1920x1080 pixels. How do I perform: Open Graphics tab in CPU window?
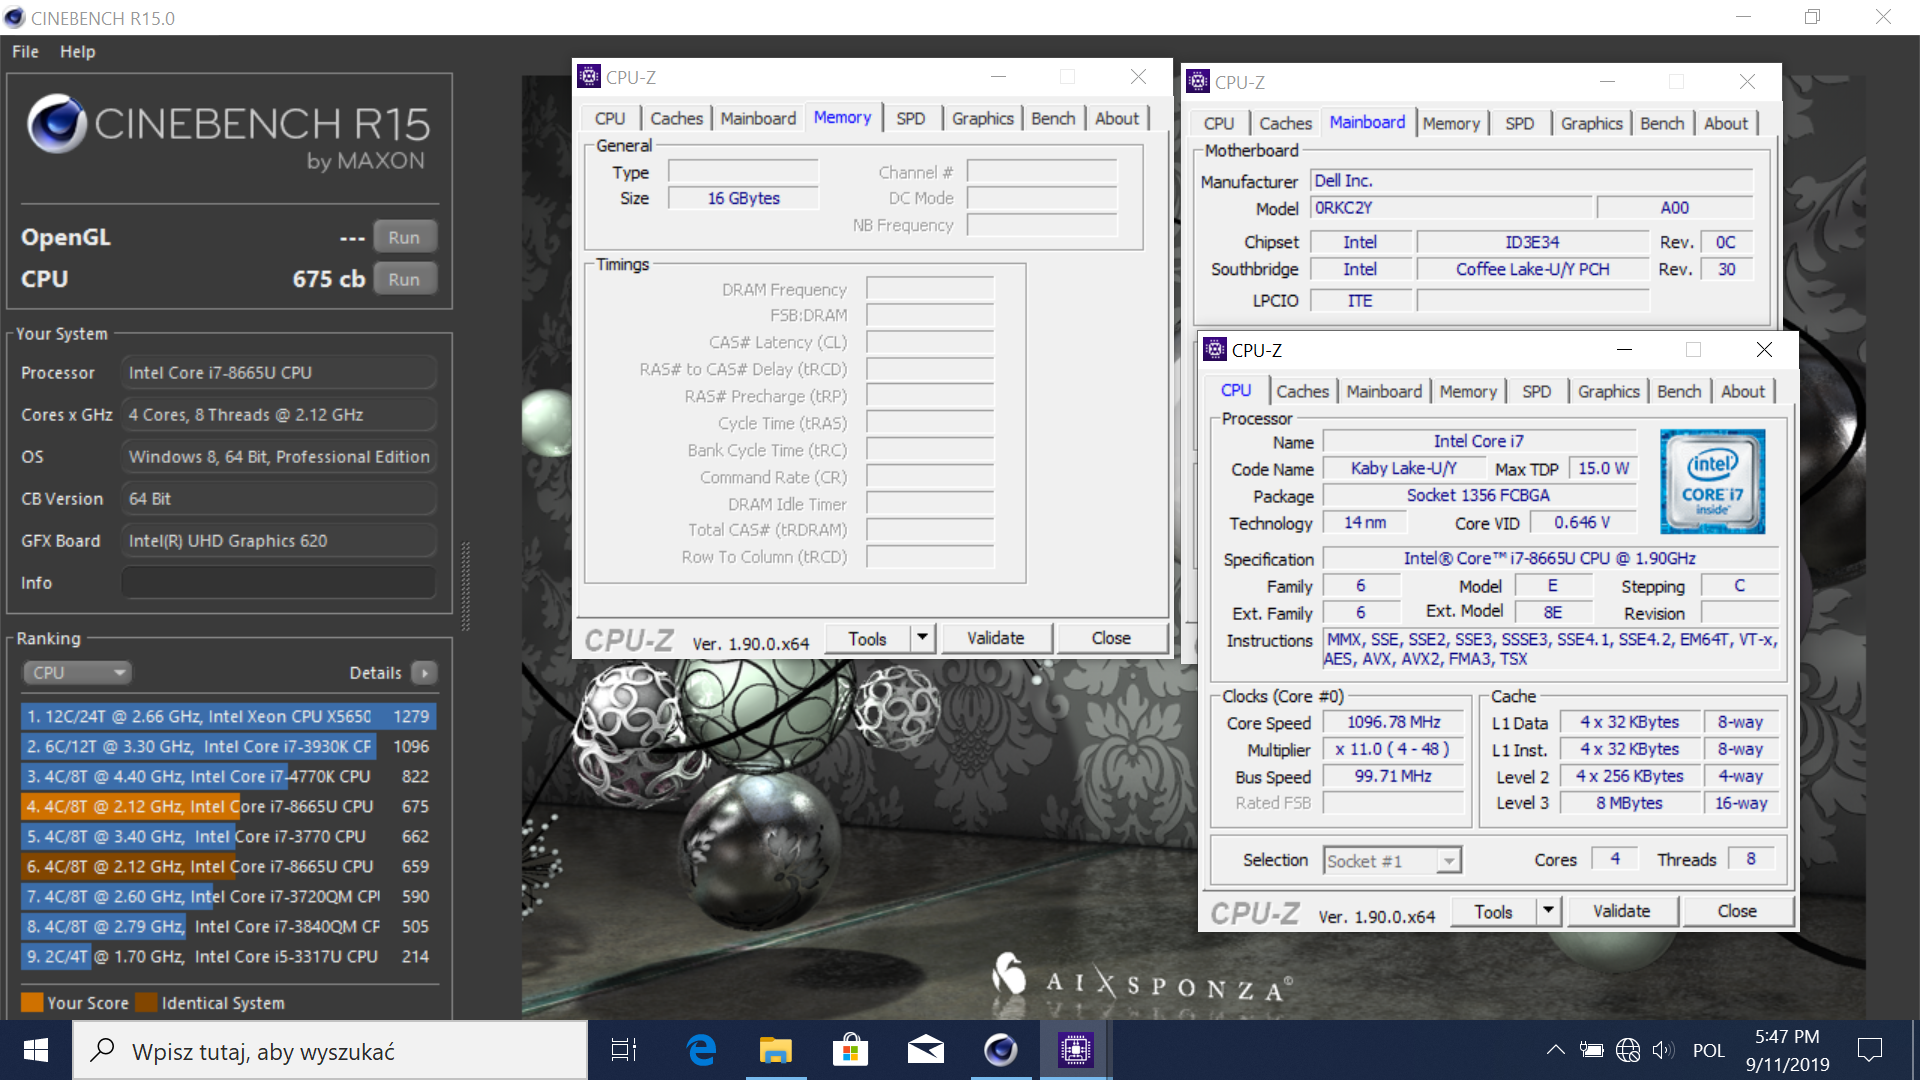[1608, 391]
